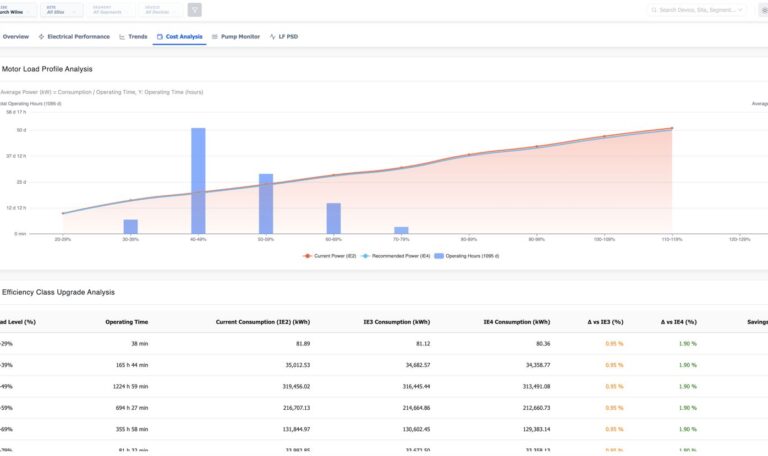Click Efficiency Class Upgrade Analysis heading
The image size is (768, 456).
point(58,292)
